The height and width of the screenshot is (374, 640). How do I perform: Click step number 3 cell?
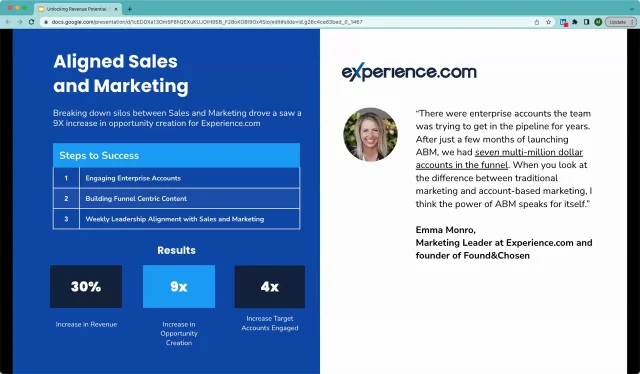(66, 219)
